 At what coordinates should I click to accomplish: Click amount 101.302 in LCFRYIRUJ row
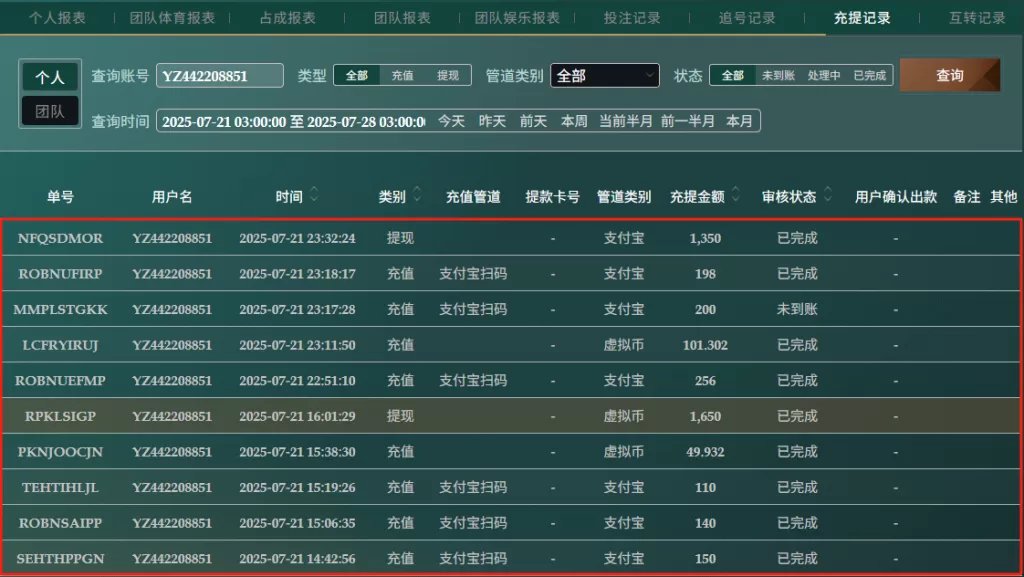(705, 345)
